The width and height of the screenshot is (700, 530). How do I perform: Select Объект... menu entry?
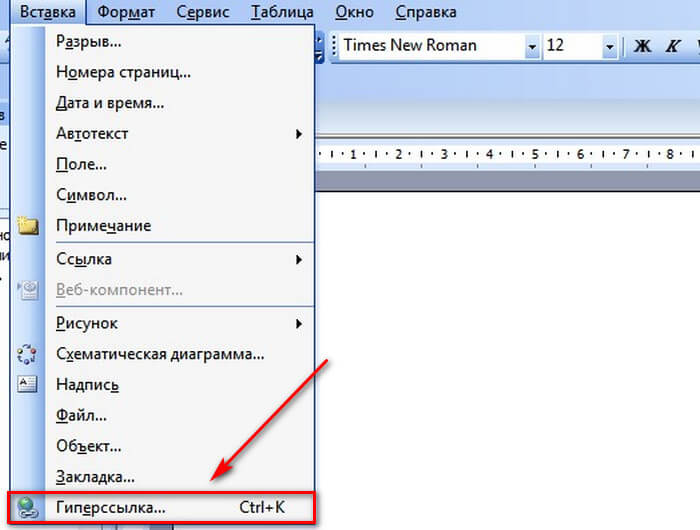(x=162, y=446)
